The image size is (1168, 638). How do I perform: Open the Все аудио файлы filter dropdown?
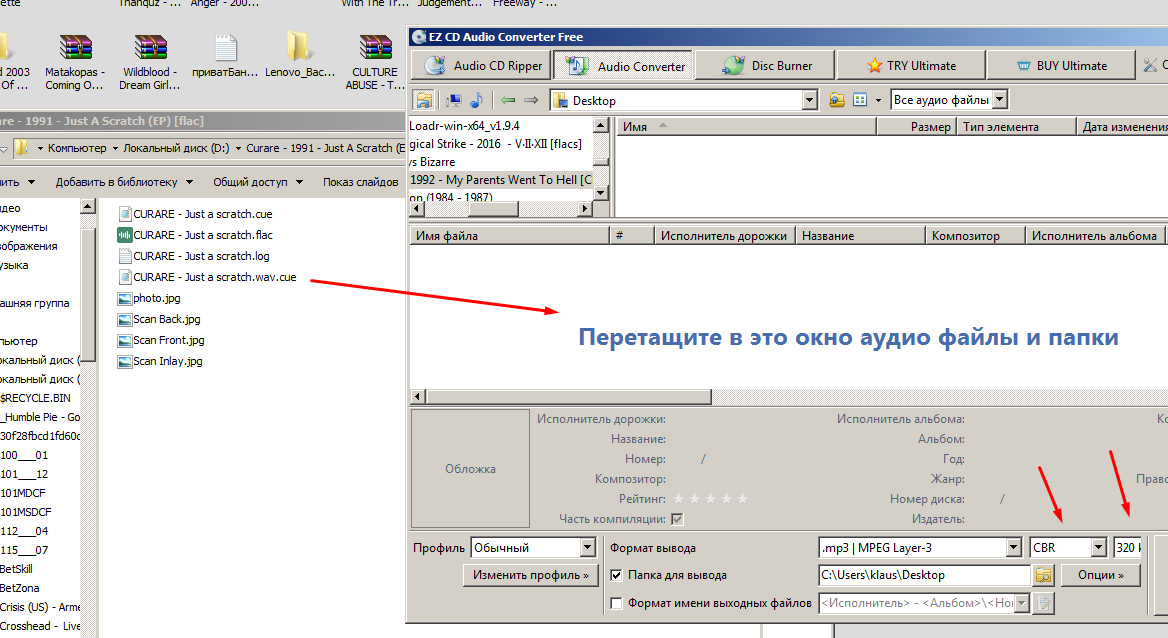[x=1000, y=99]
